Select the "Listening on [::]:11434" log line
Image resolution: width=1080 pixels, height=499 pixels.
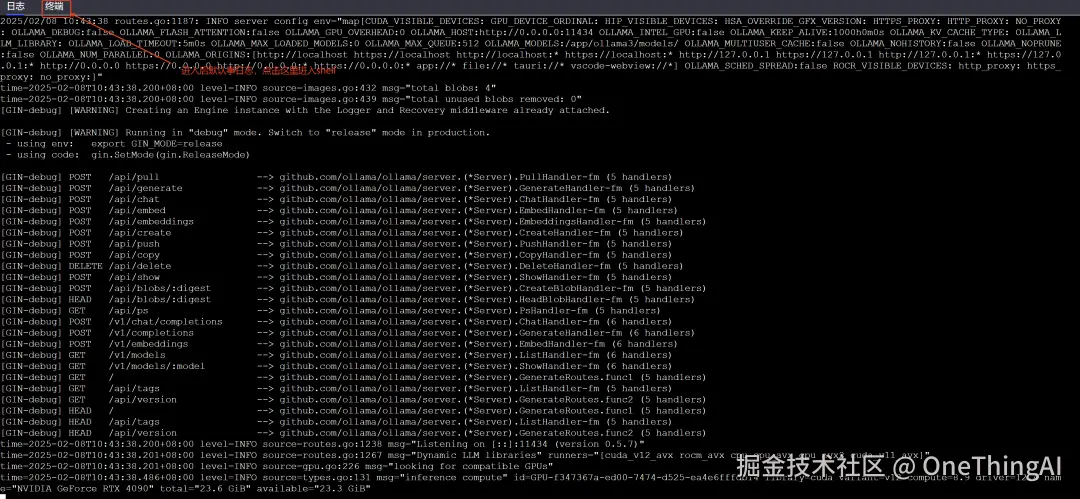(x=322, y=444)
